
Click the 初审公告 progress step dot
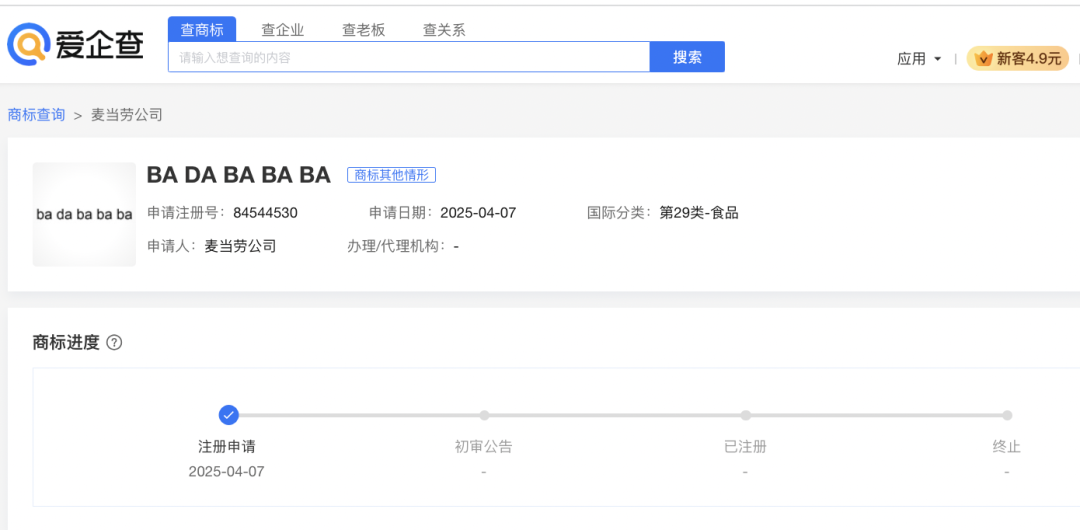[484, 415]
